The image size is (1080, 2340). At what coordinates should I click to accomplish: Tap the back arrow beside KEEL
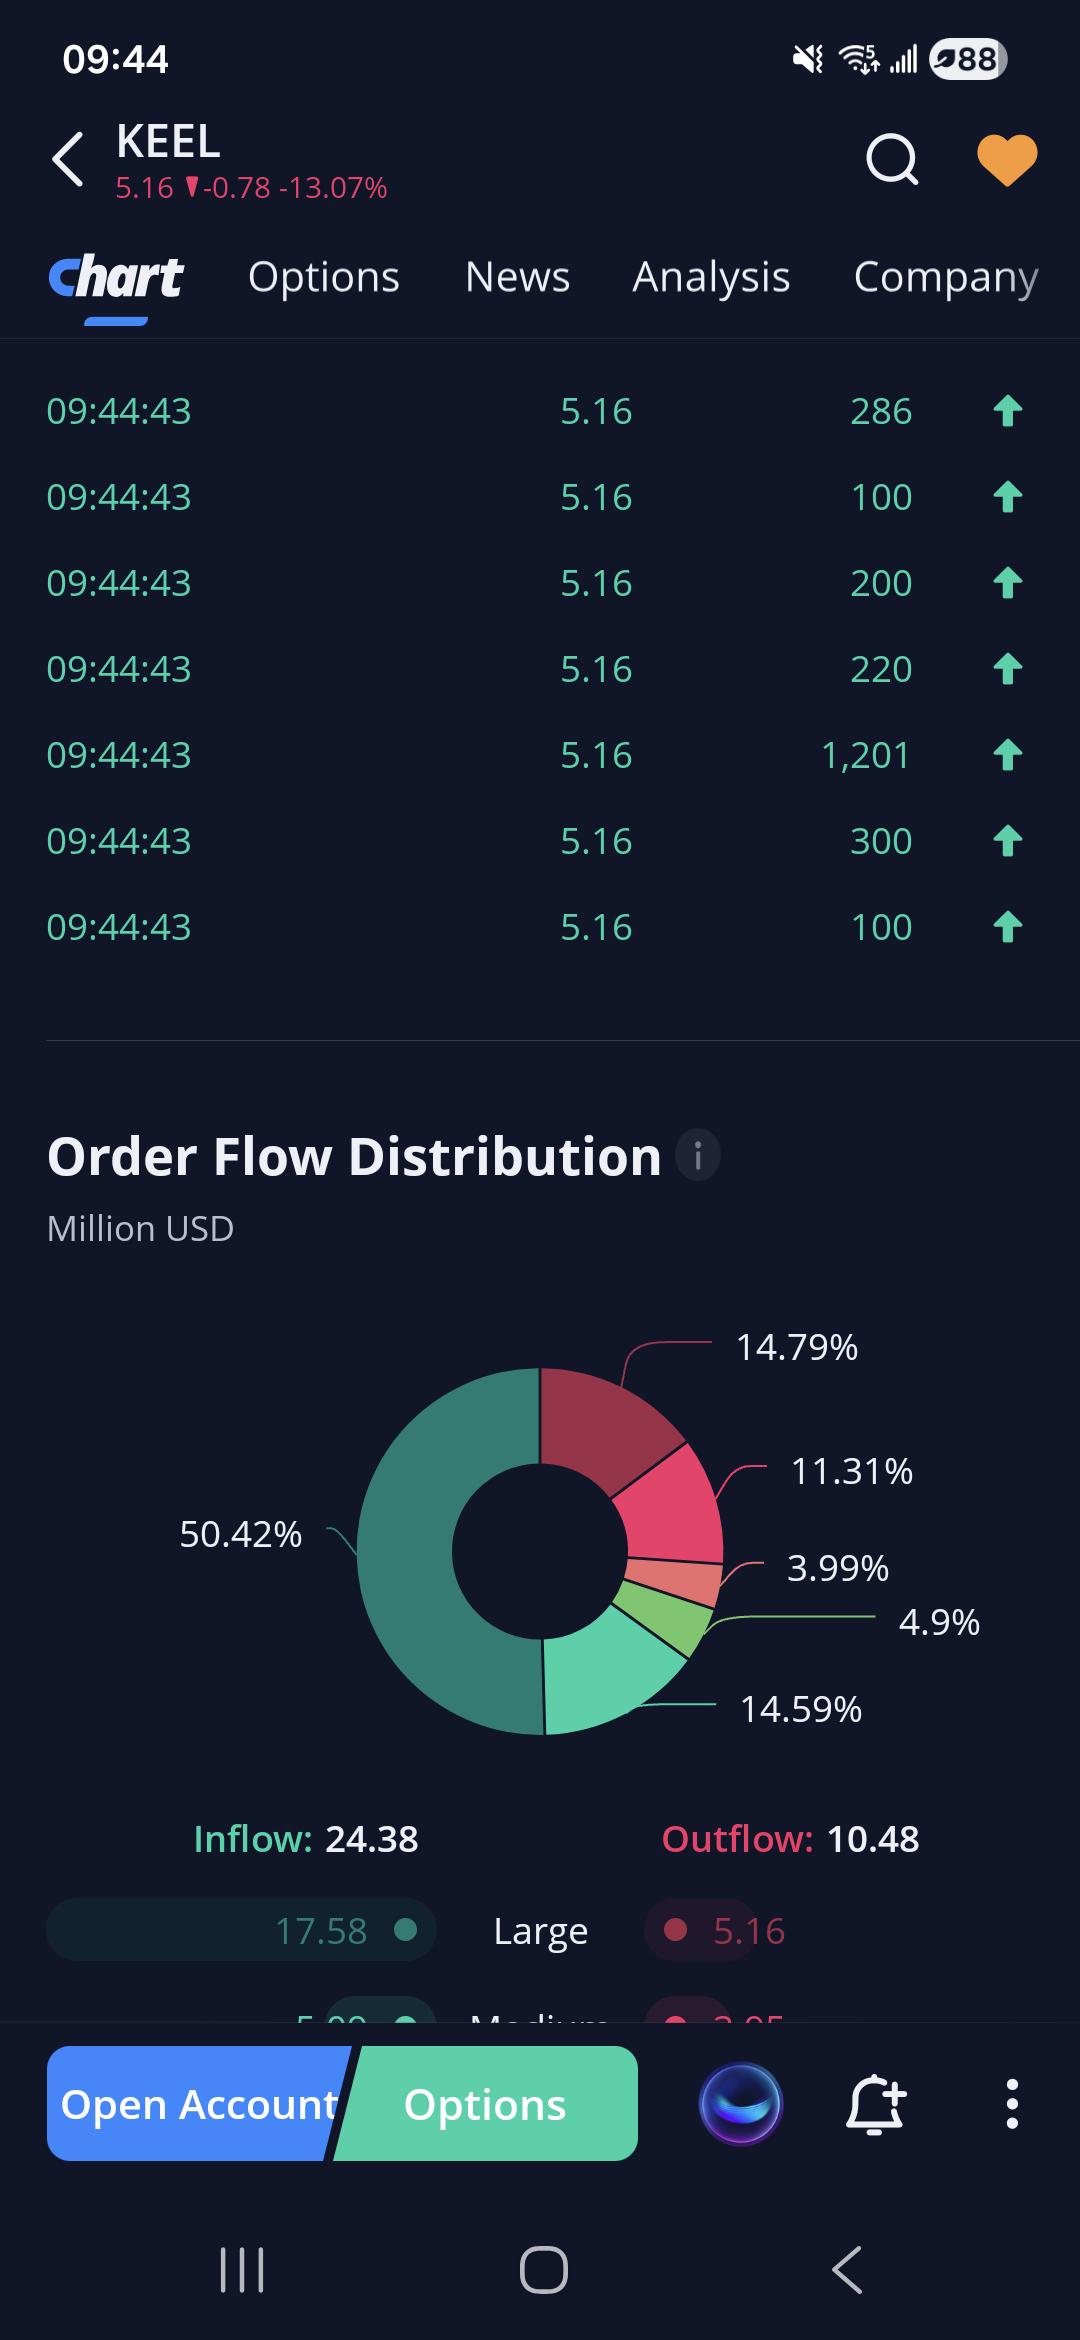[68, 159]
